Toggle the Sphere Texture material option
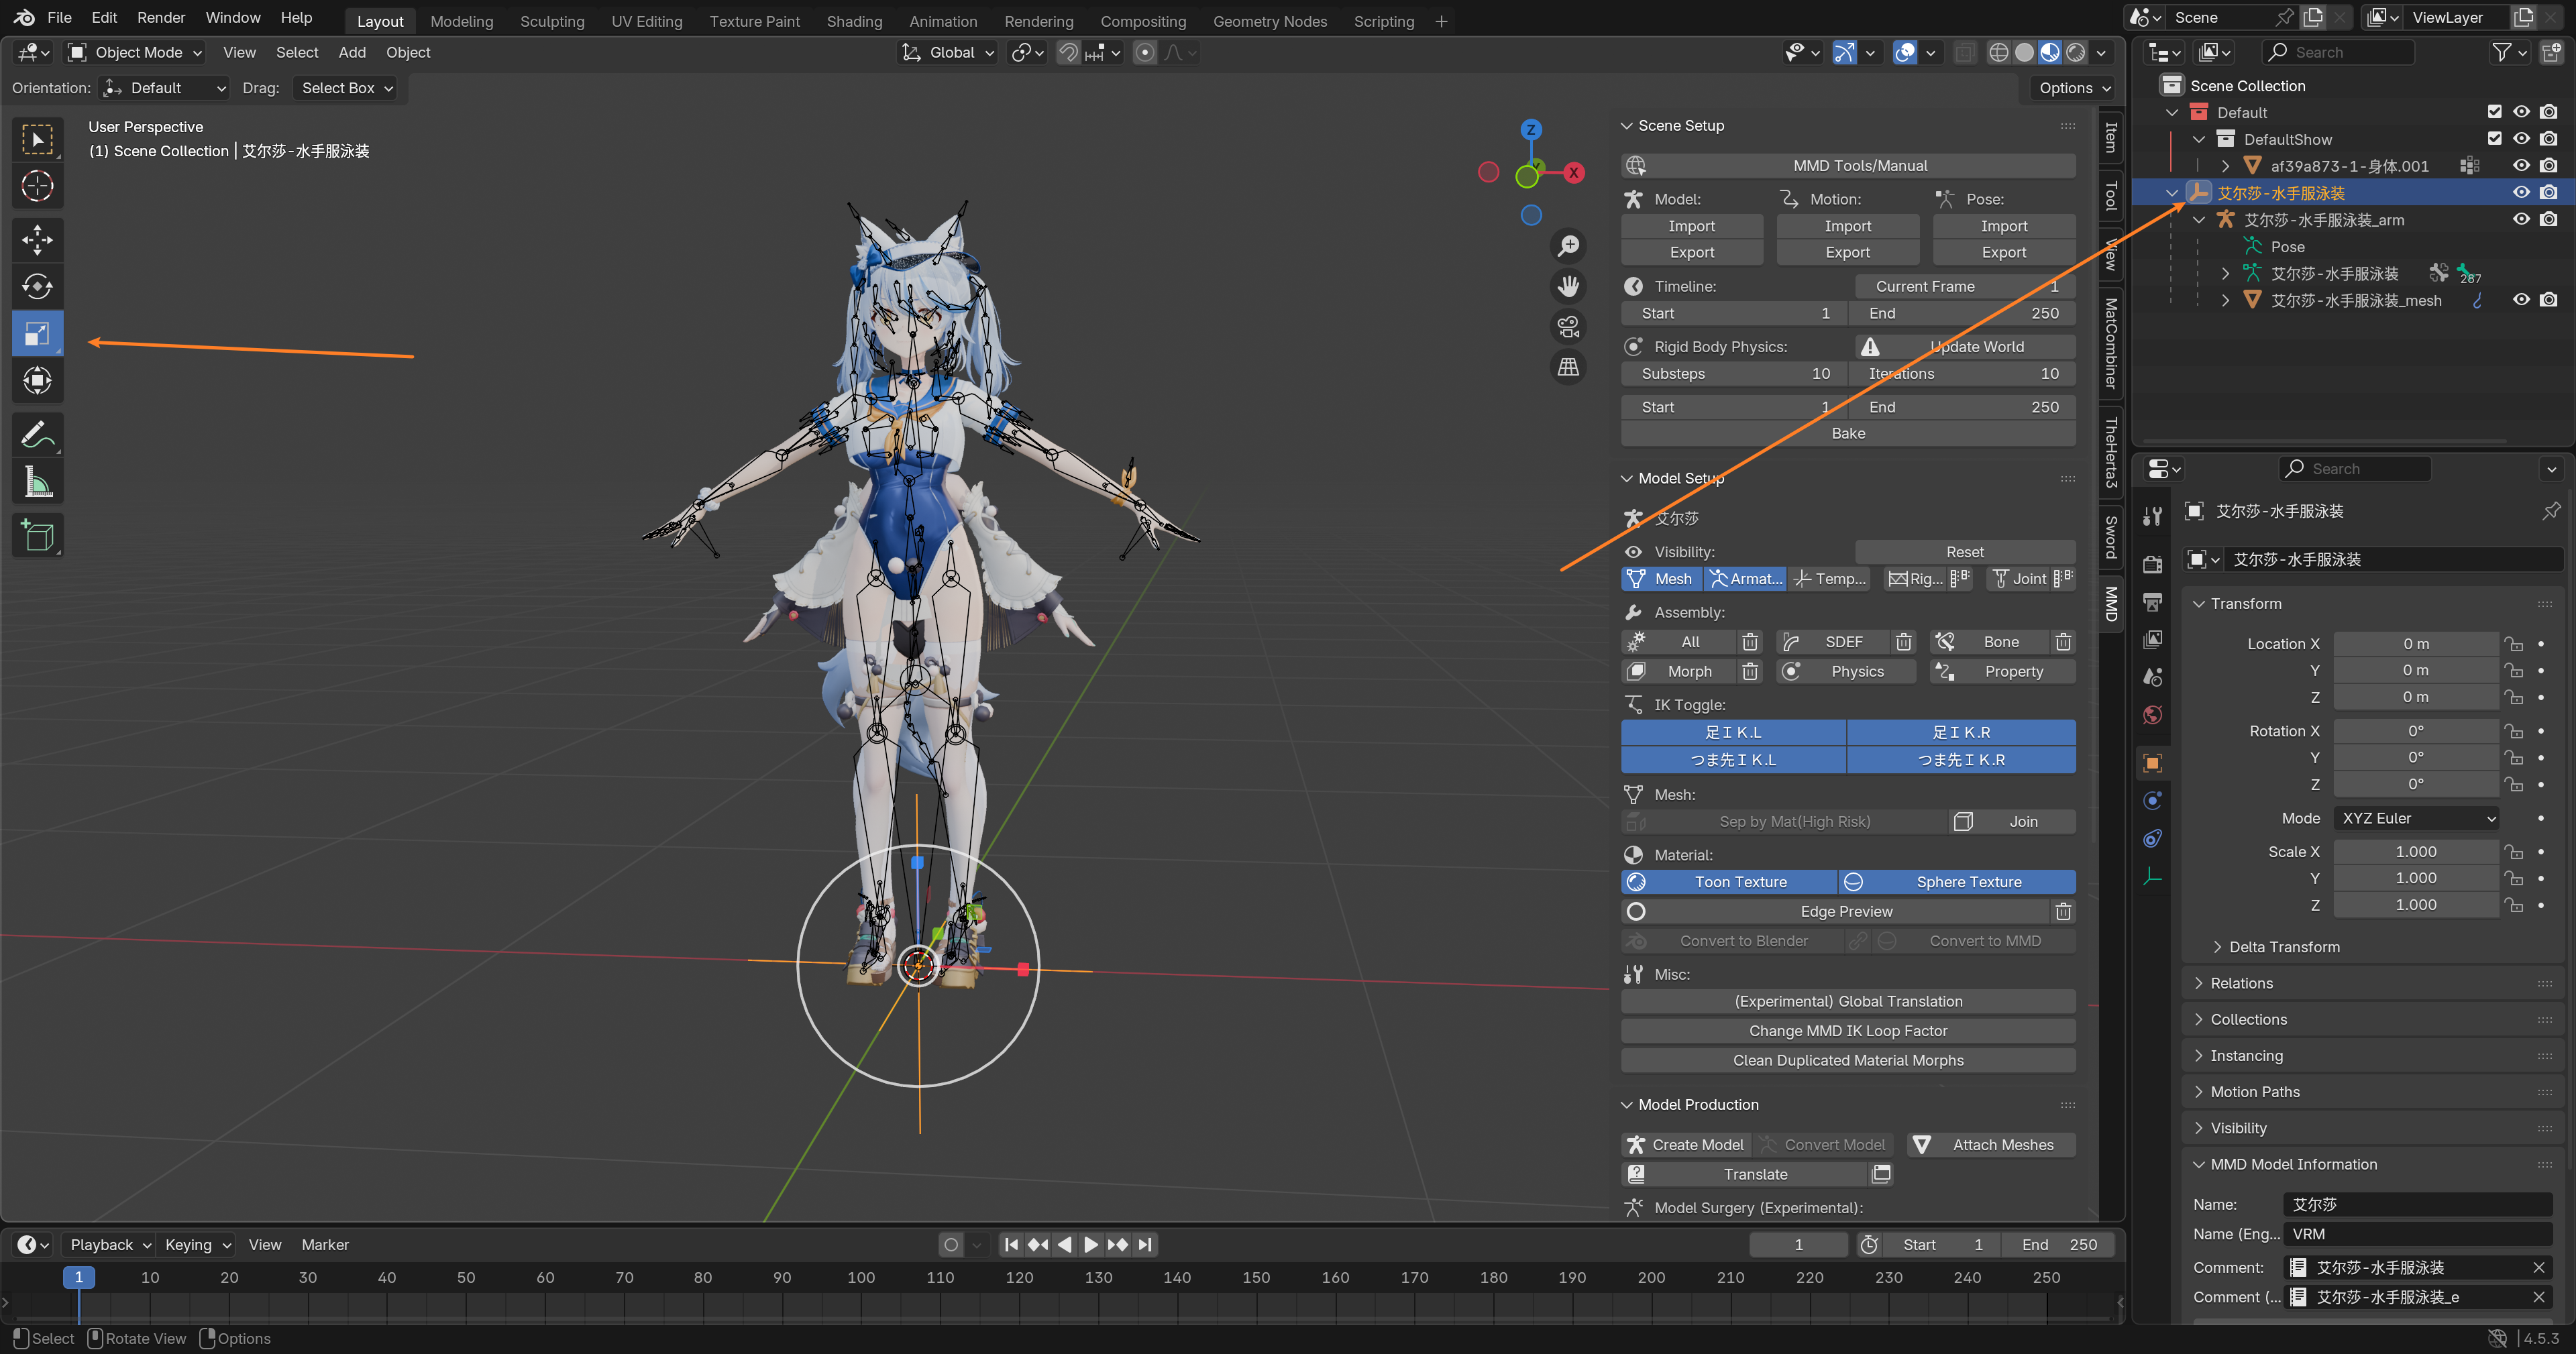2576x1354 pixels. click(1957, 882)
